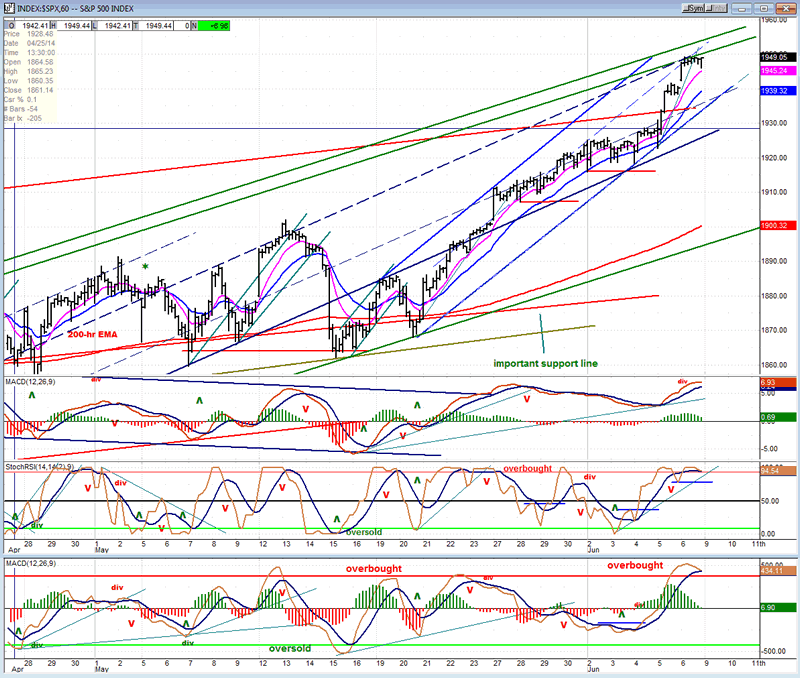This screenshot has width=800, height=678.
Task: Click the 434.11 value tag in bottom pane
Action: click(x=778, y=570)
